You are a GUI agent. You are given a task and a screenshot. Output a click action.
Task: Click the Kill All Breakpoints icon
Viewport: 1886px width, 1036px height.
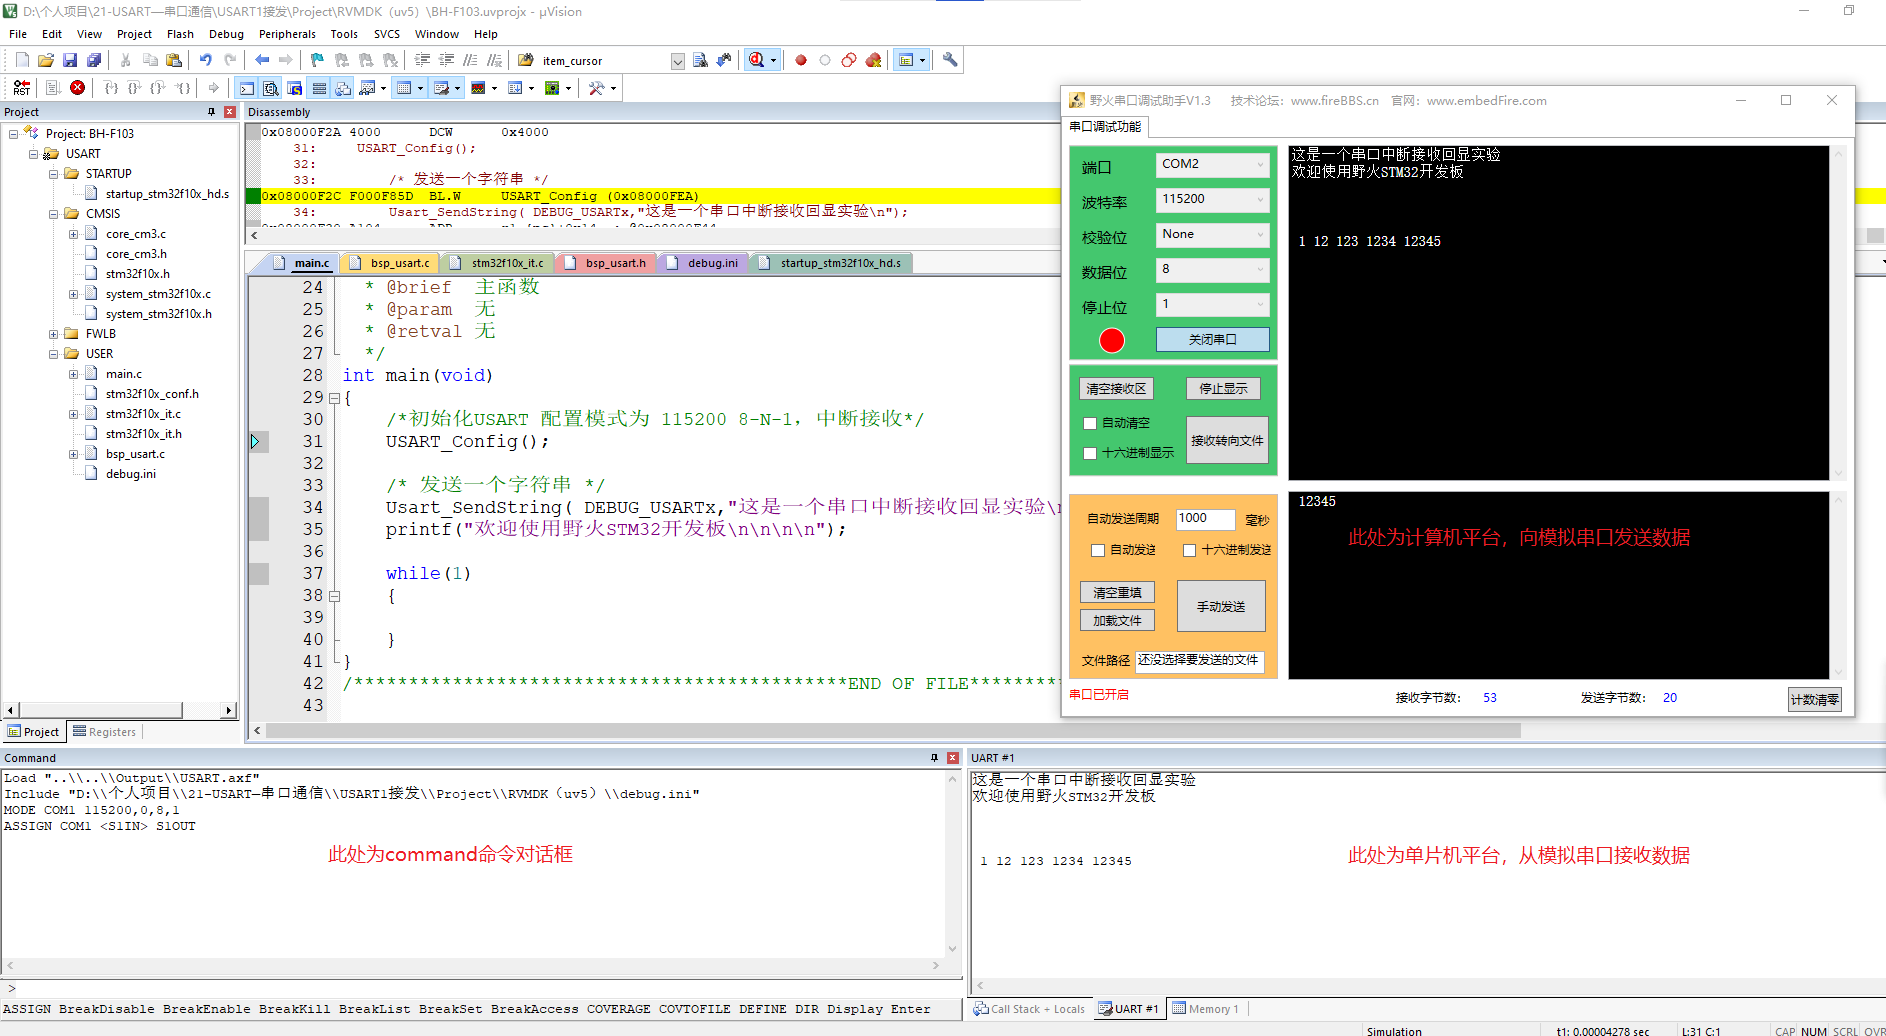[873, 60]
